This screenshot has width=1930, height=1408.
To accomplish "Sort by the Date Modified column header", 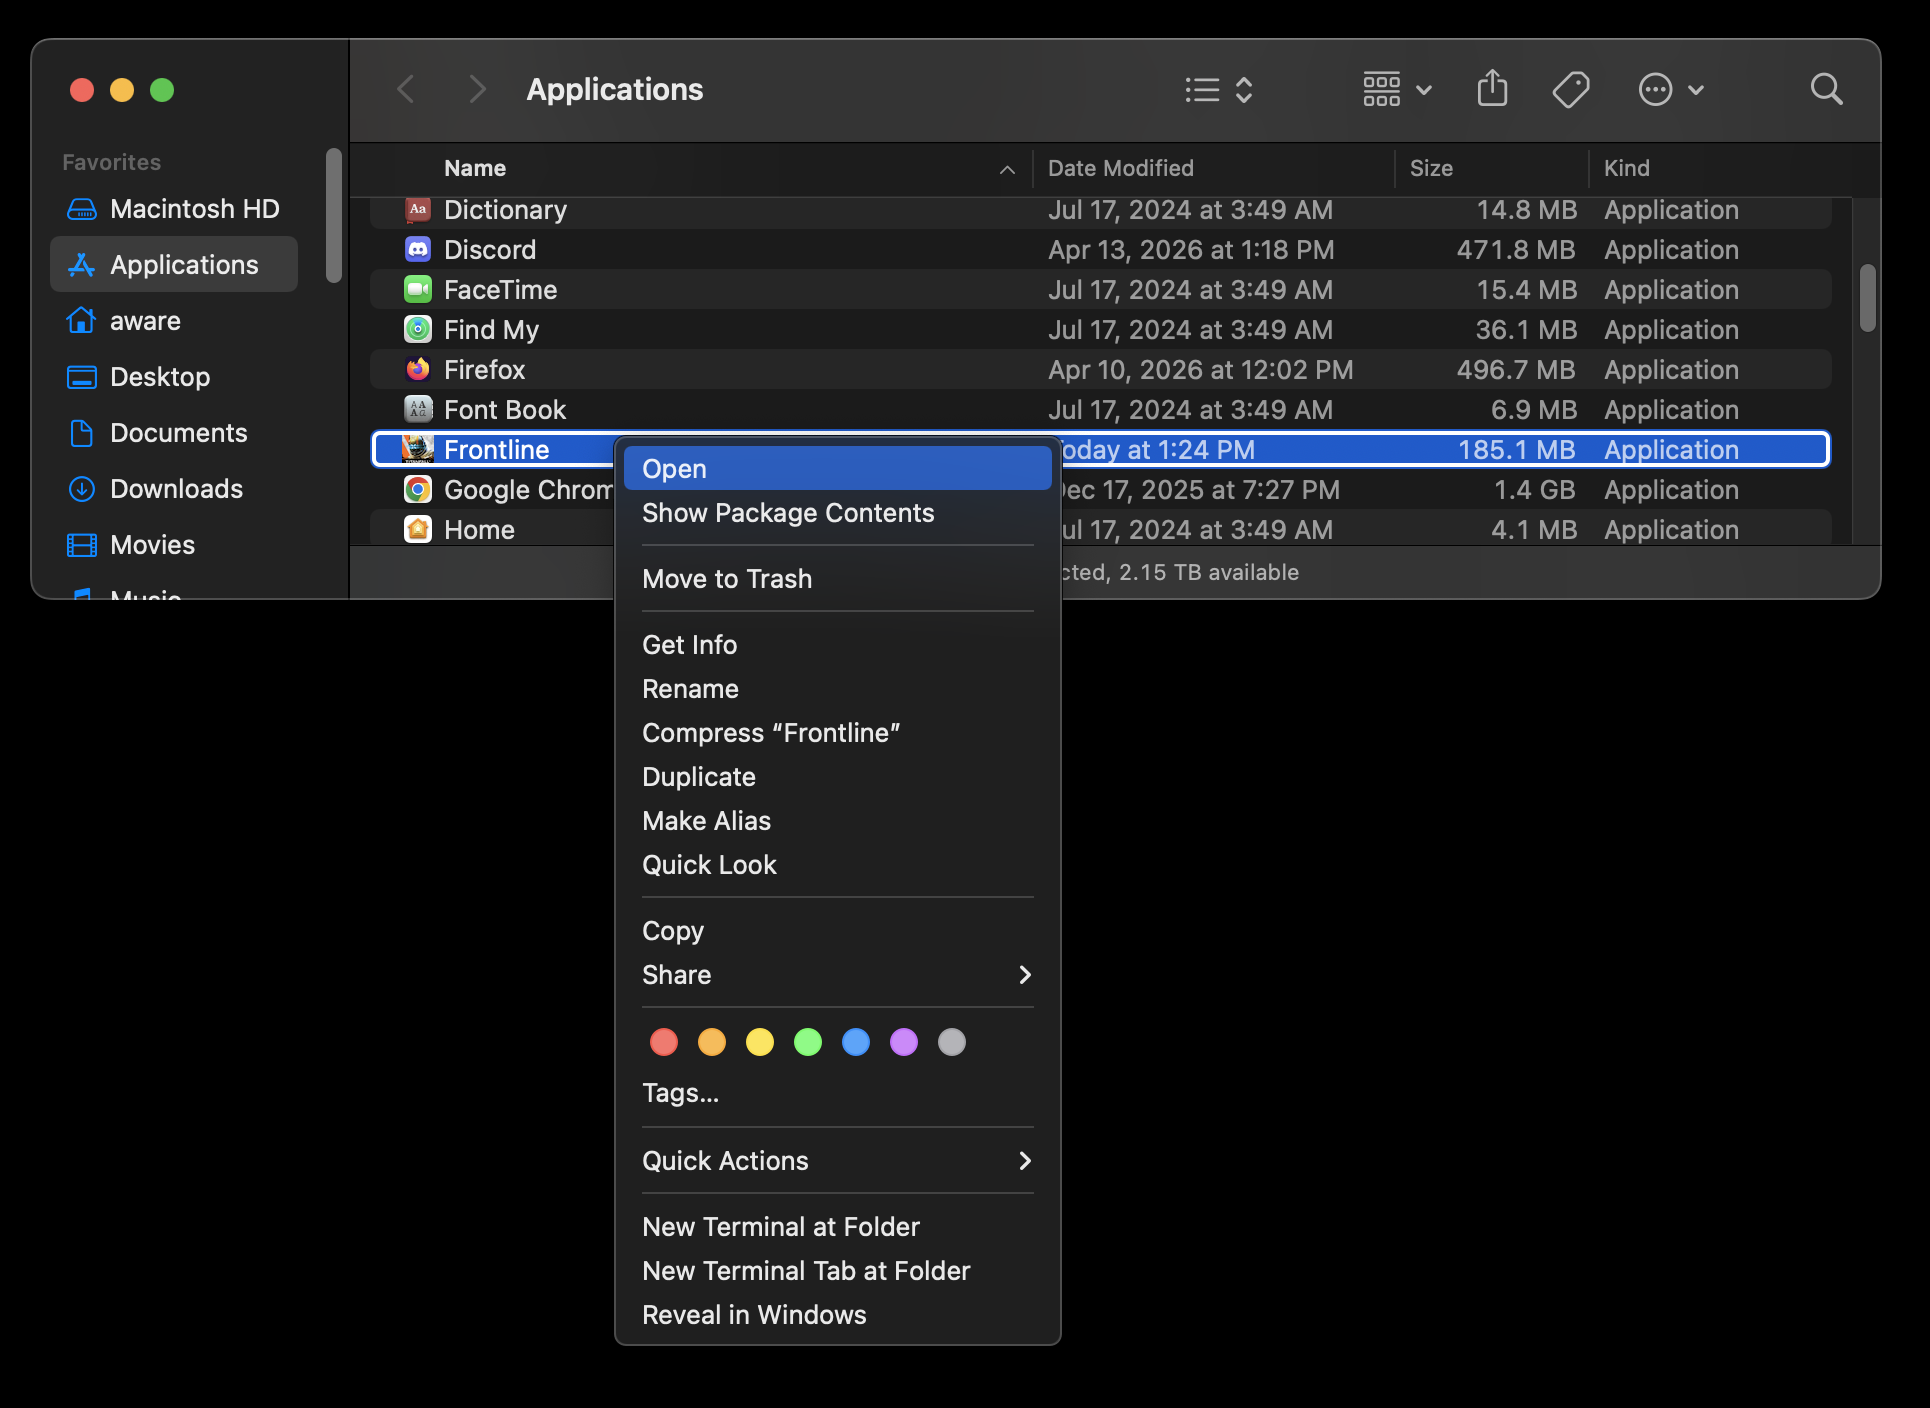I will (1120, 168).
